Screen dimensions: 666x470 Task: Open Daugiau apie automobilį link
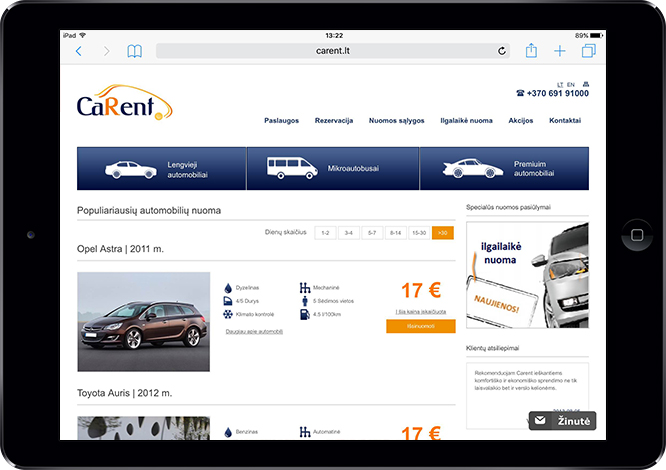click(254, 332)
